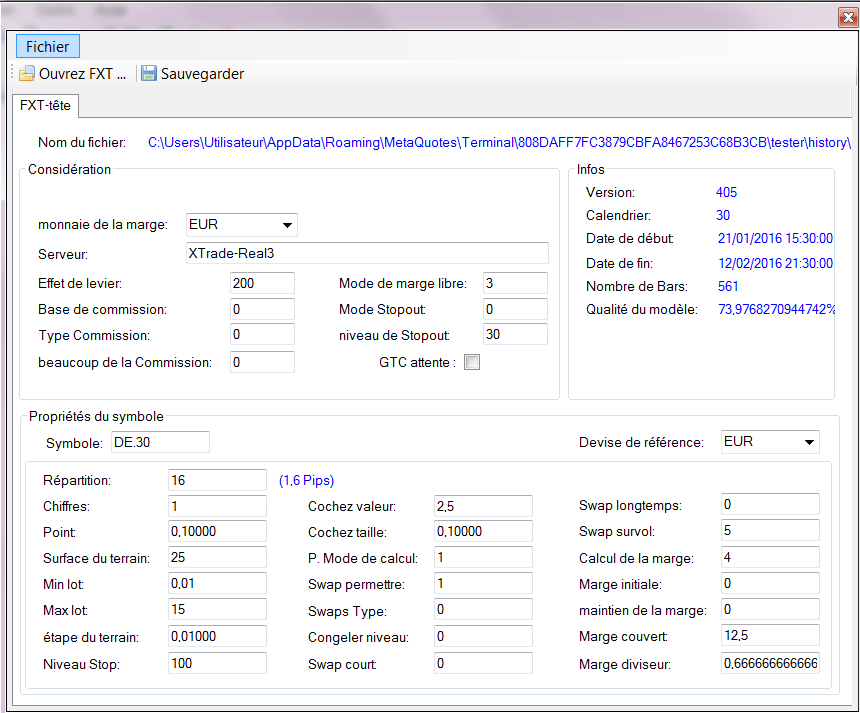Click the P. Mode de calcul field
The image size is (860, 713).
pos(483,557)
